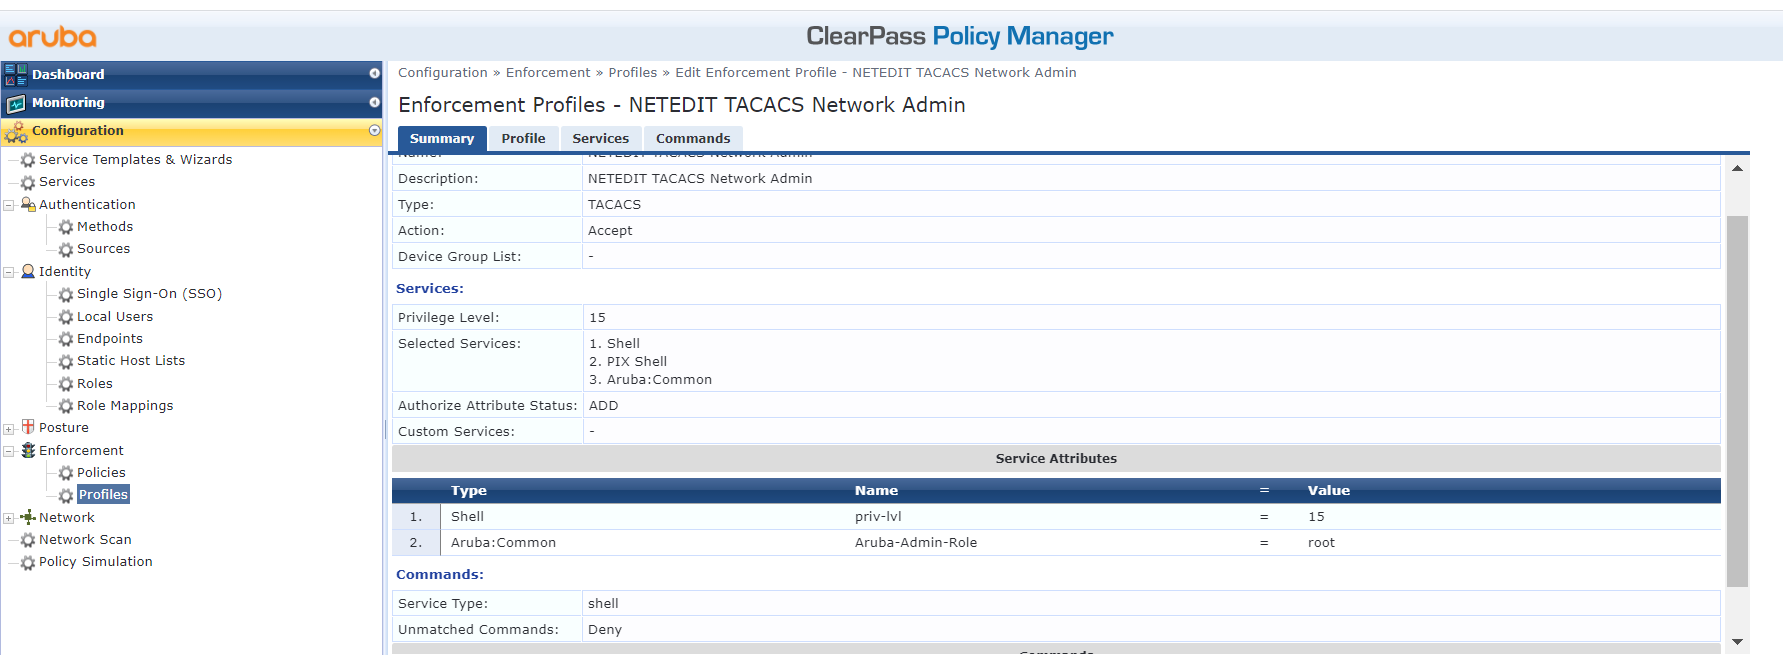The width and height of the screenshot is (1783, 655).
Task: Click the Enforcement breadcrumb link
Action: pos(548,73)
